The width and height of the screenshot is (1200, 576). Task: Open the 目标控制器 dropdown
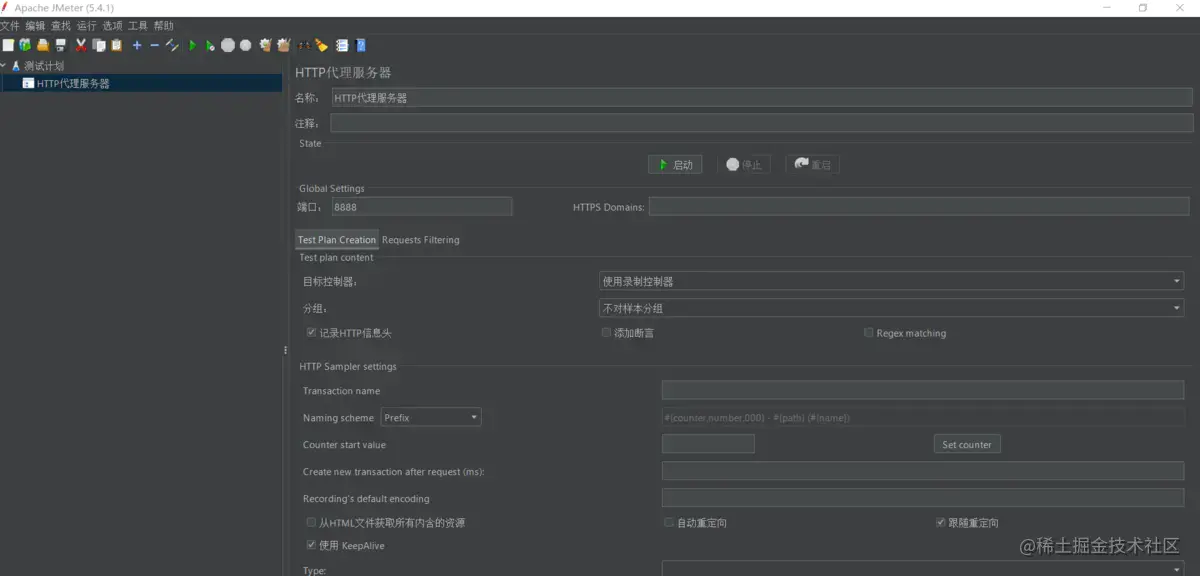pos(891,281)
